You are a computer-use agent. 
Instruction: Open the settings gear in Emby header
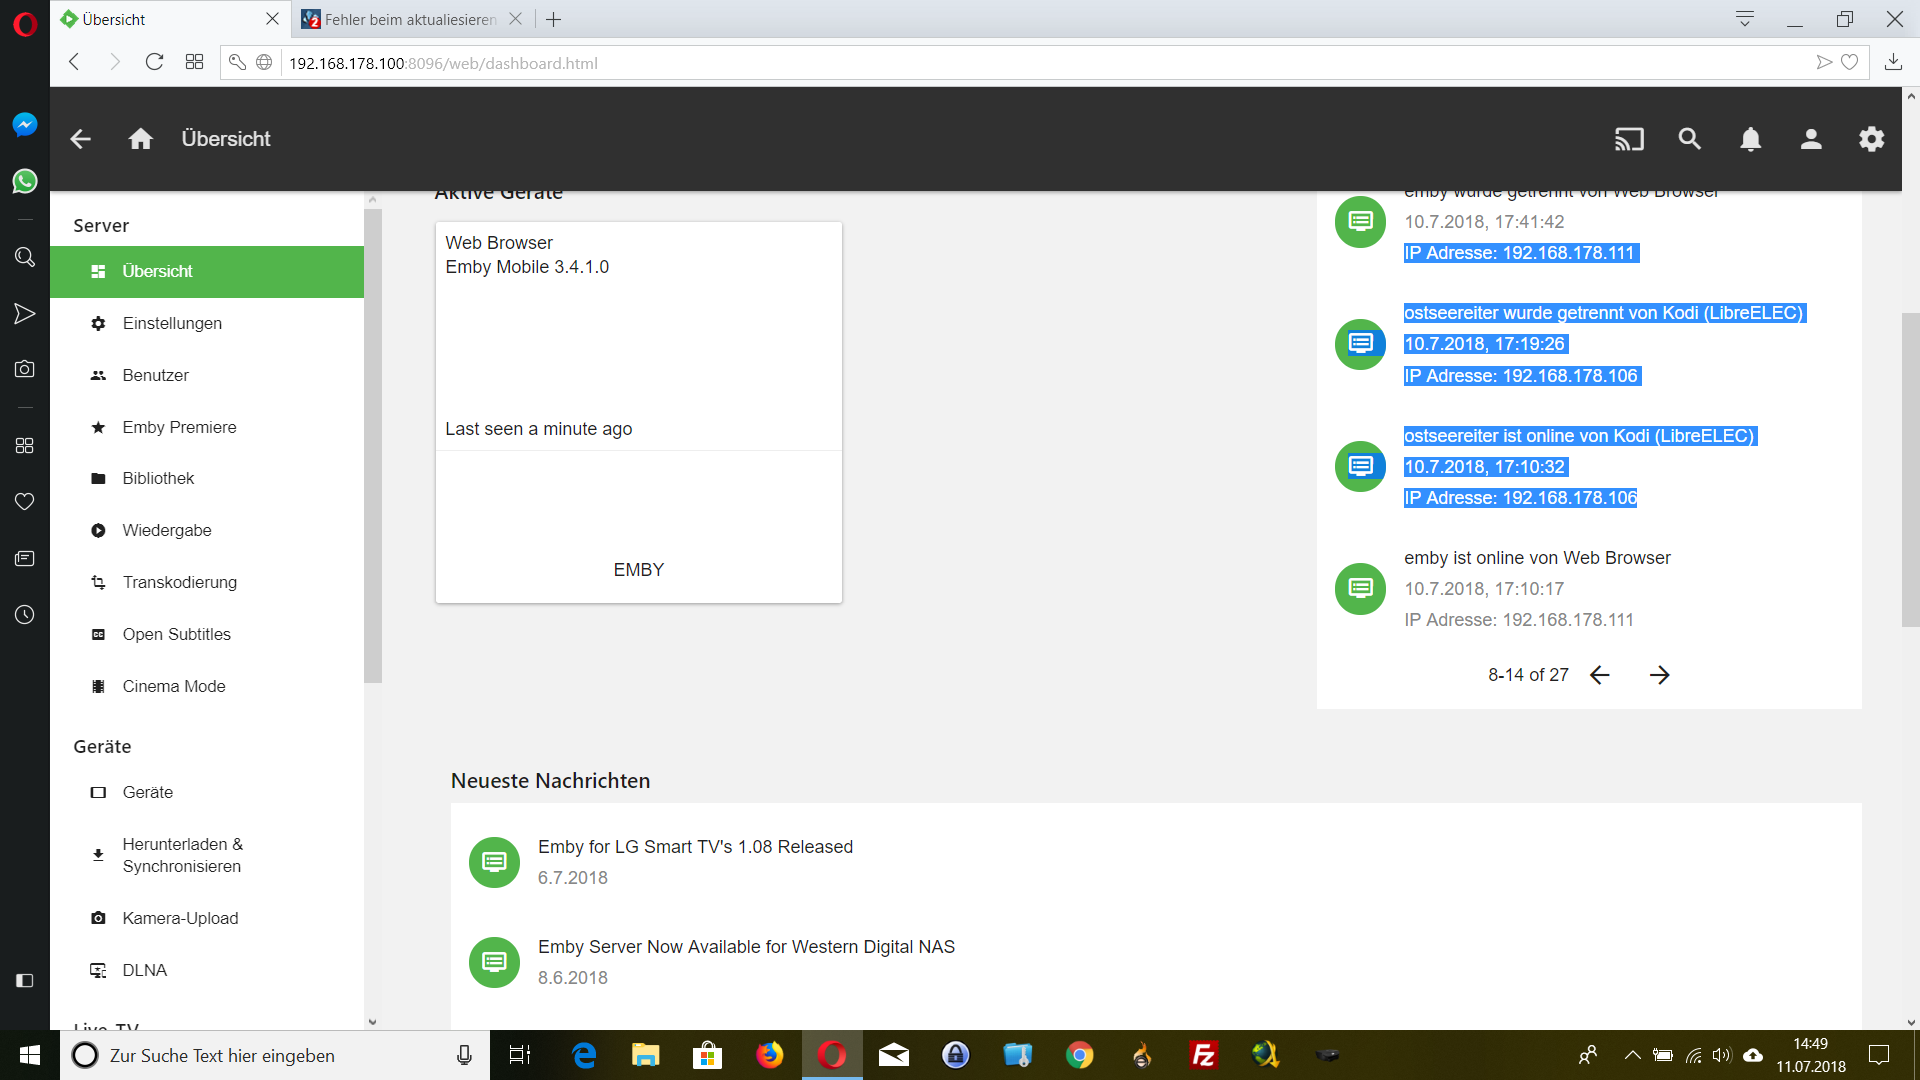(1872, 139)
